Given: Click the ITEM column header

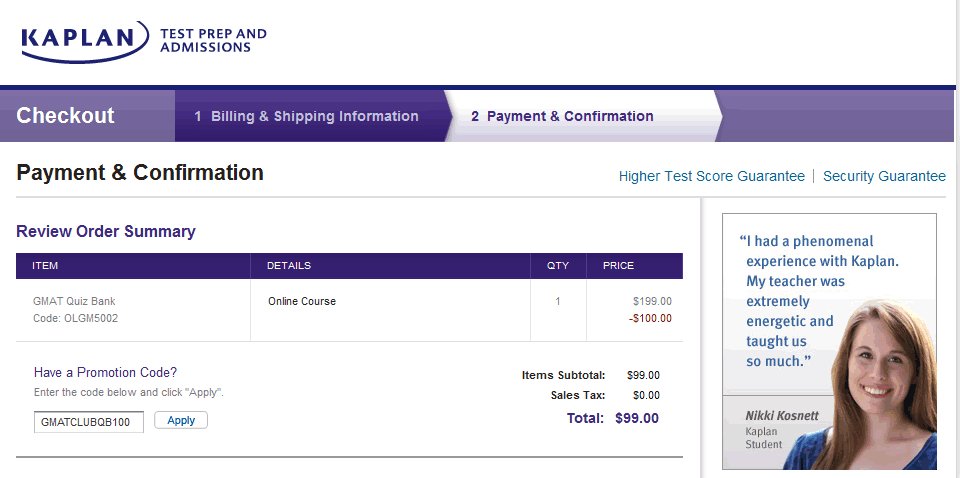Looking at the screenshot, I should coord(45,266).
